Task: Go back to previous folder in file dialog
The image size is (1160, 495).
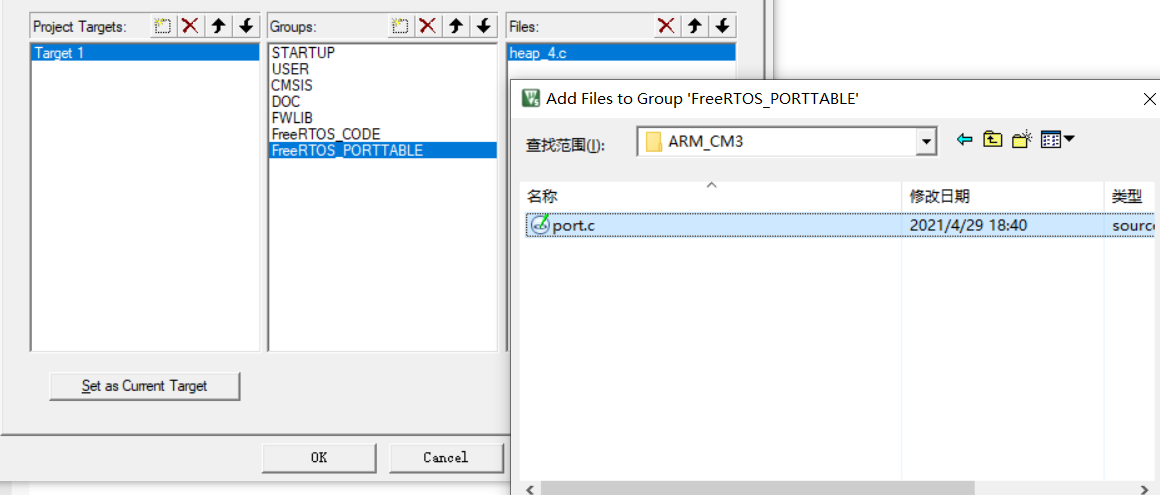Action: pos(964,139)
